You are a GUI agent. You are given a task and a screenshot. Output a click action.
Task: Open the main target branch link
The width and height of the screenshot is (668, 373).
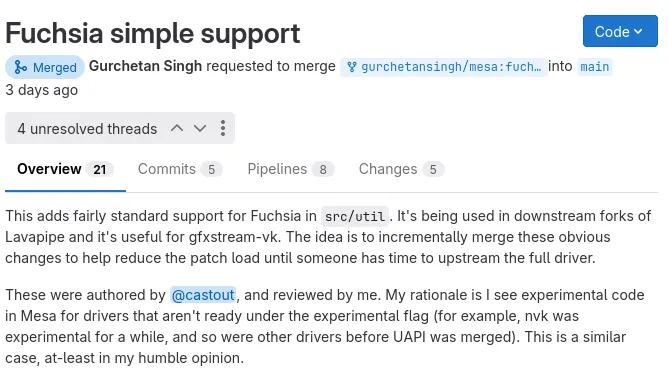click(595, 67)
